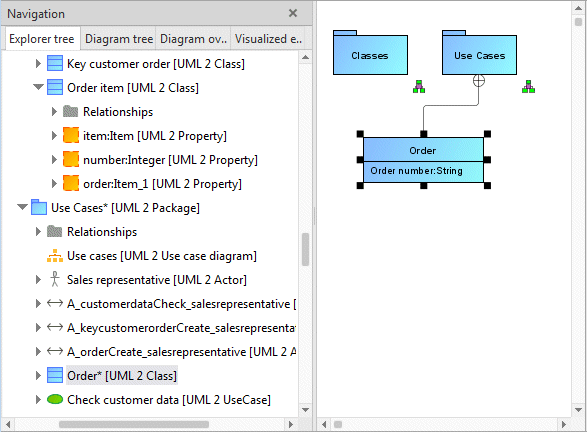This screenshot has width=587, height=432.
Task: Select A_orderCreate_salesrepresentative association item
Action: pos(181,352)
